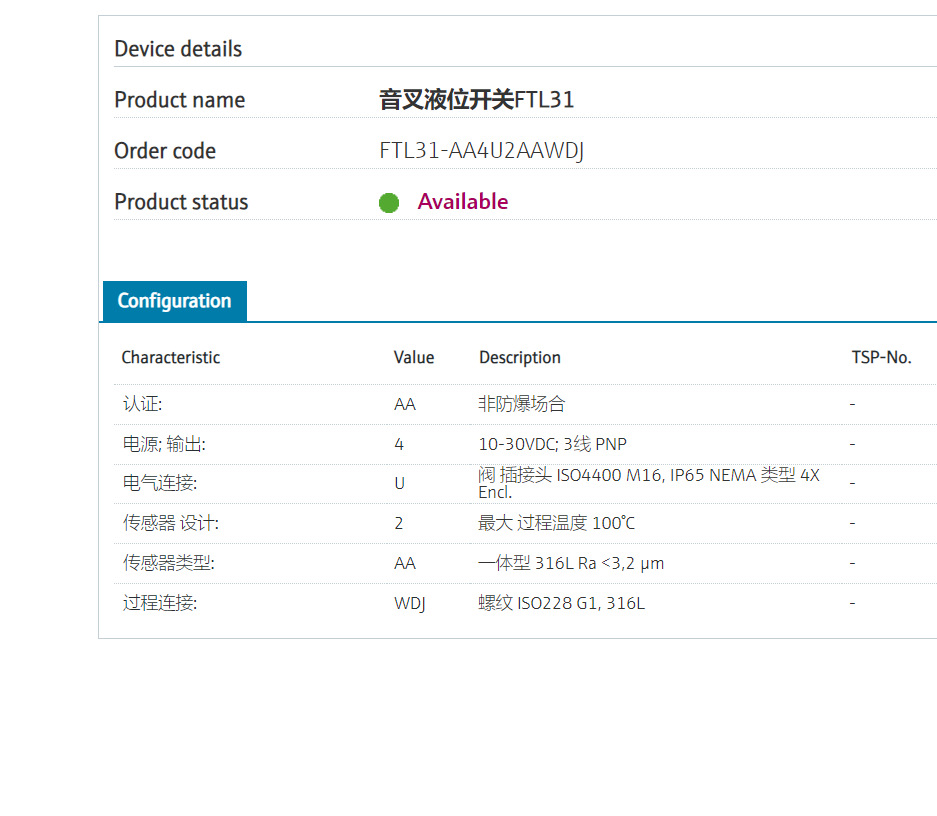The image size is (937, 816).
Task: Click the 电源; 输出 characteristic label
Action: coord(164,444)
